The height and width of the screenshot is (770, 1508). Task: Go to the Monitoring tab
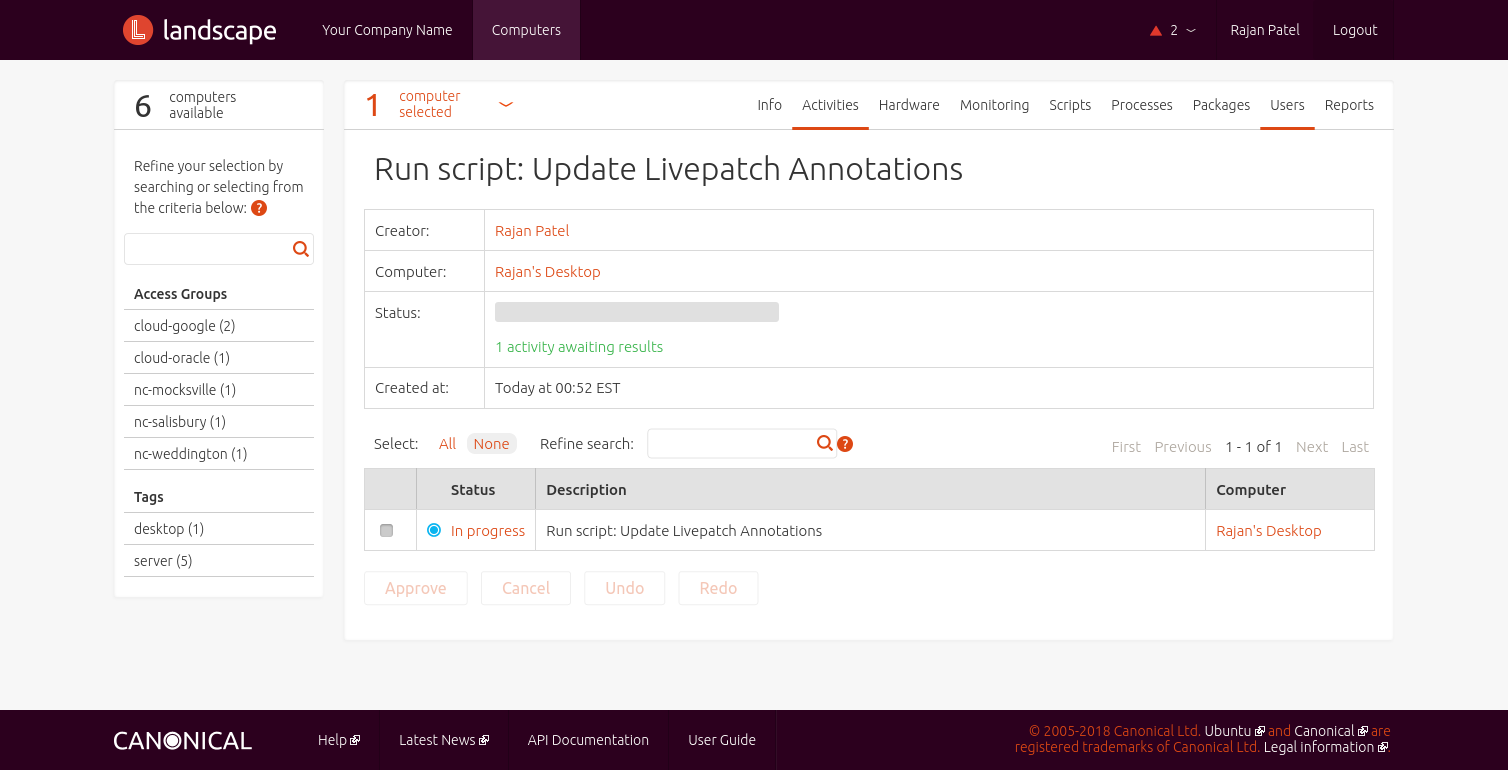click(994, 105)
